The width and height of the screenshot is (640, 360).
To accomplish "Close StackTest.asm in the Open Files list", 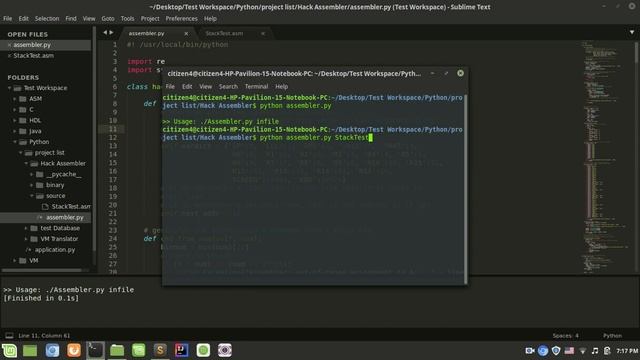I will pos(9,56).
